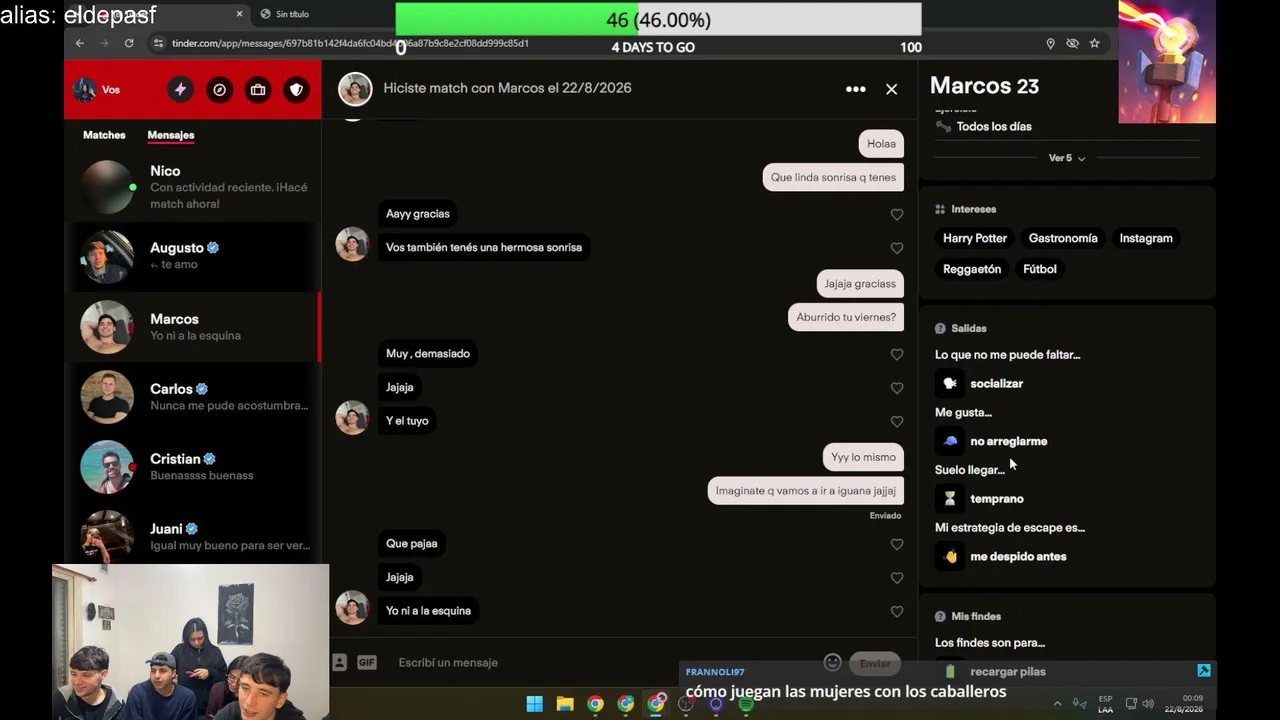Open the safety shield icon

296,90
